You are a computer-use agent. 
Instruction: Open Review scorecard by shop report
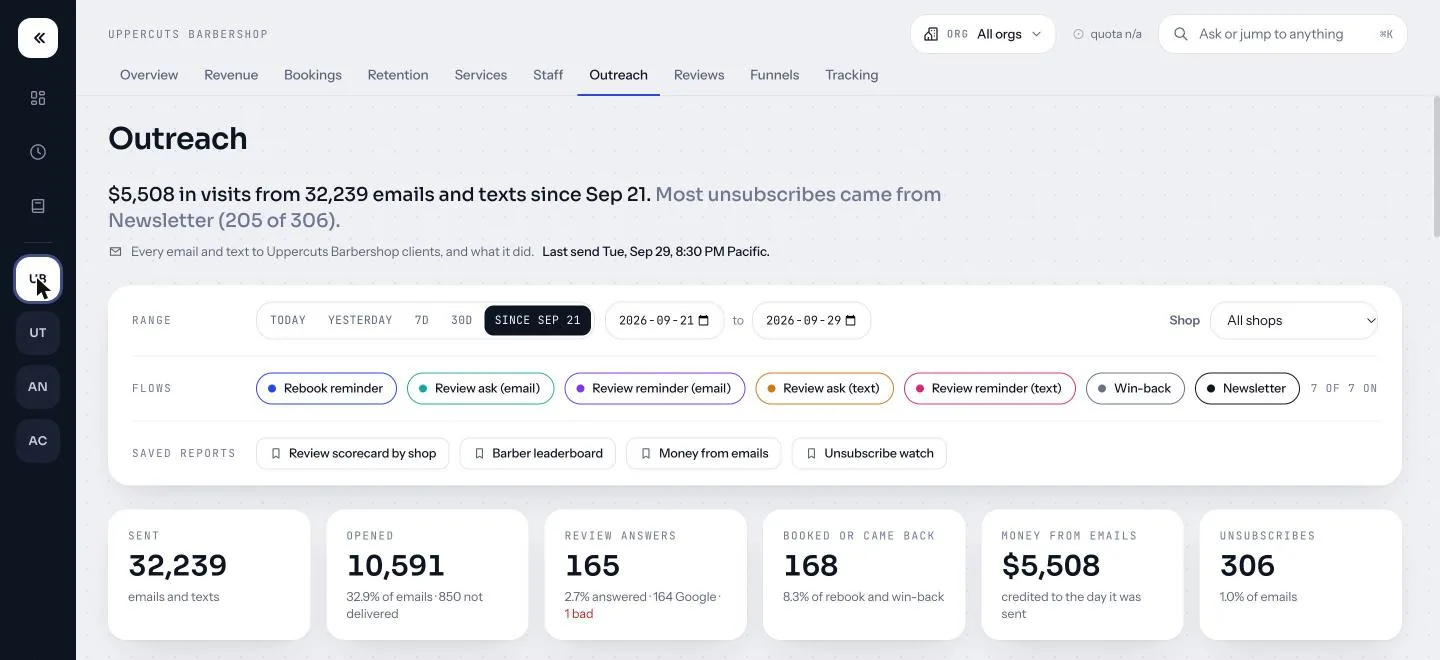pos(353,454)
